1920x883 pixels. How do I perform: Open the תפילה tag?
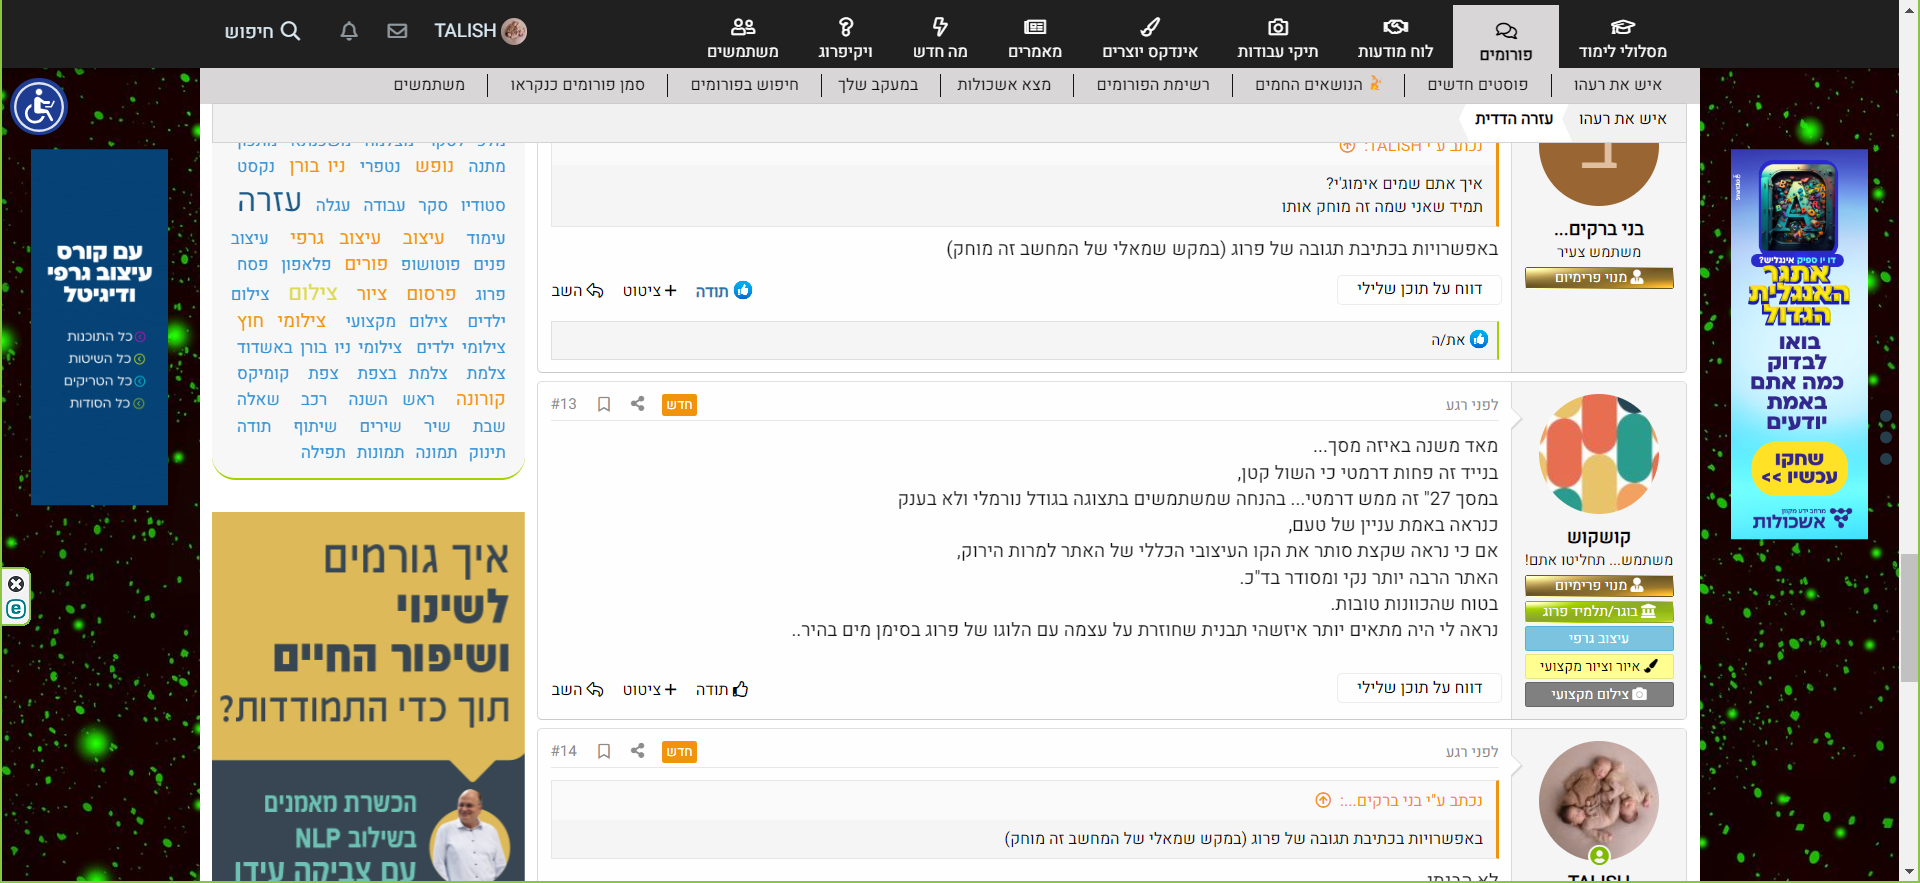(x=323, y=453)
